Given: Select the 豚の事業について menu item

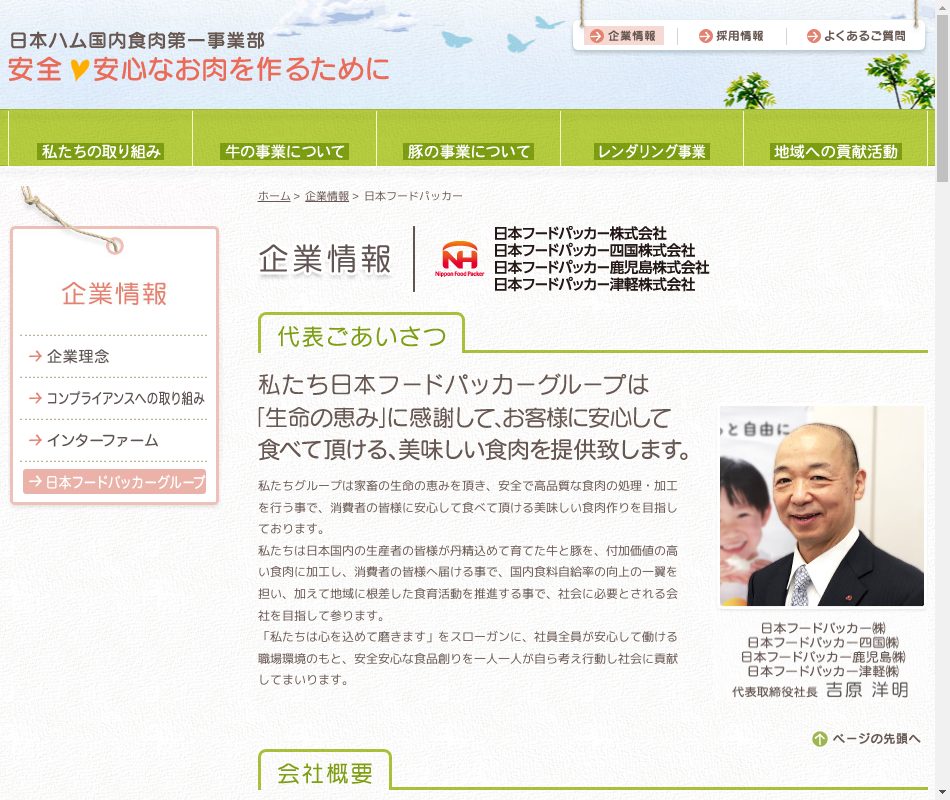Looking at the screenshot, I should (469, 151).
